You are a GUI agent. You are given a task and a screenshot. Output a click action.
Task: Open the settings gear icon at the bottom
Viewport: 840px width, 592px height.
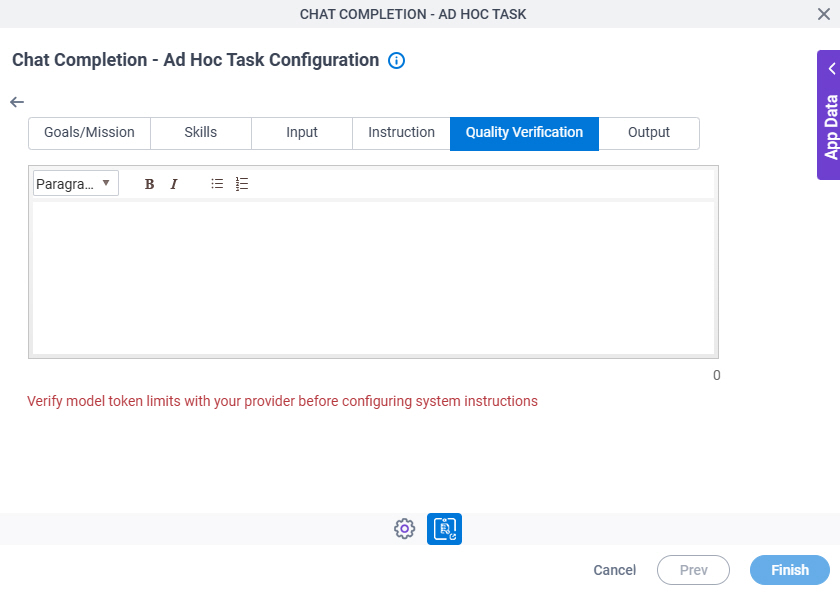tap(404, 529)
